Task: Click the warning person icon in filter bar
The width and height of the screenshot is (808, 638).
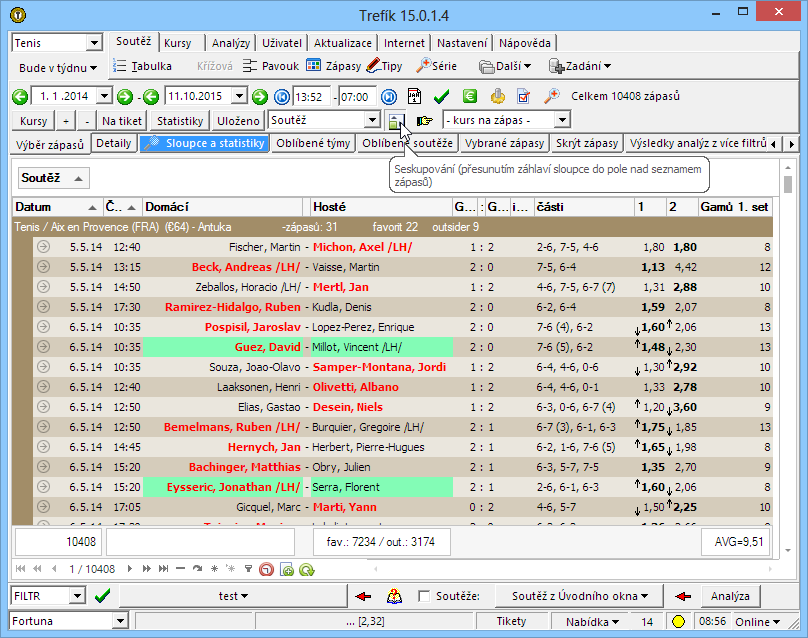Action: [393, 596]
